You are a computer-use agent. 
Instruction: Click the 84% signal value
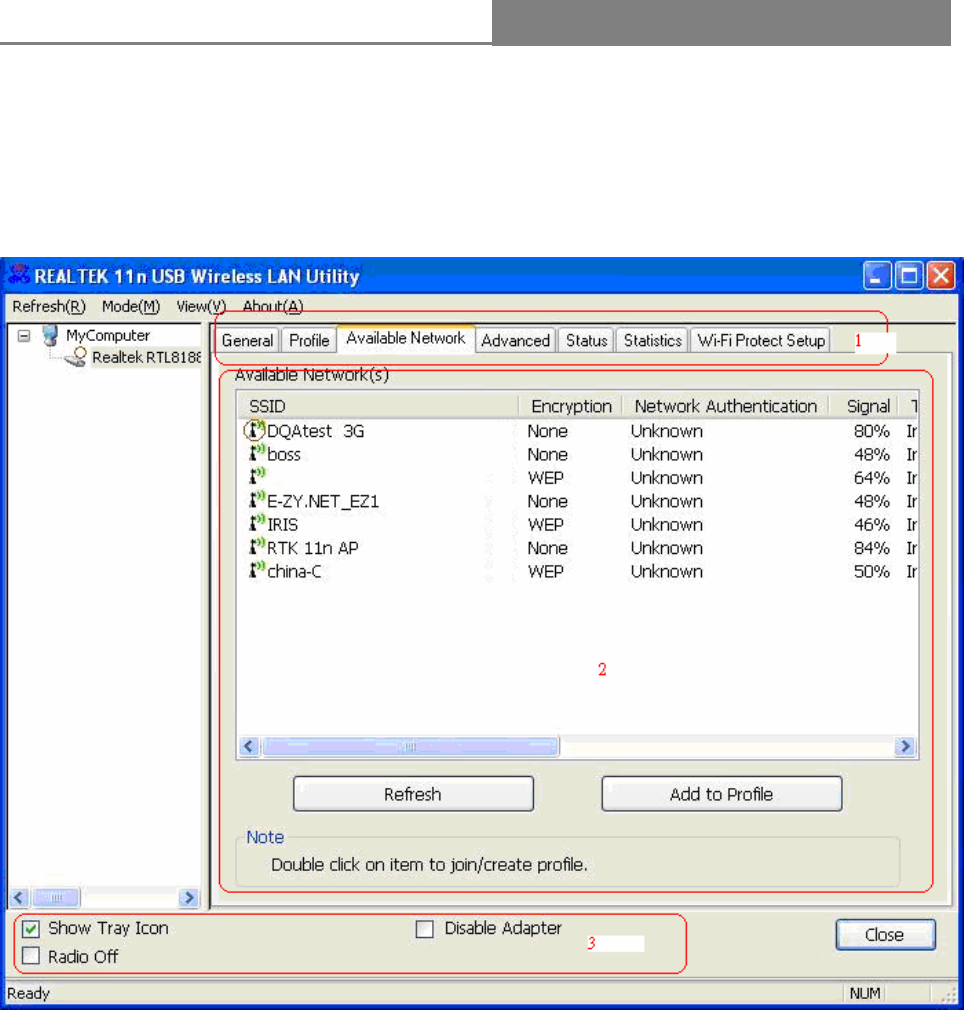tap(871, 548)
